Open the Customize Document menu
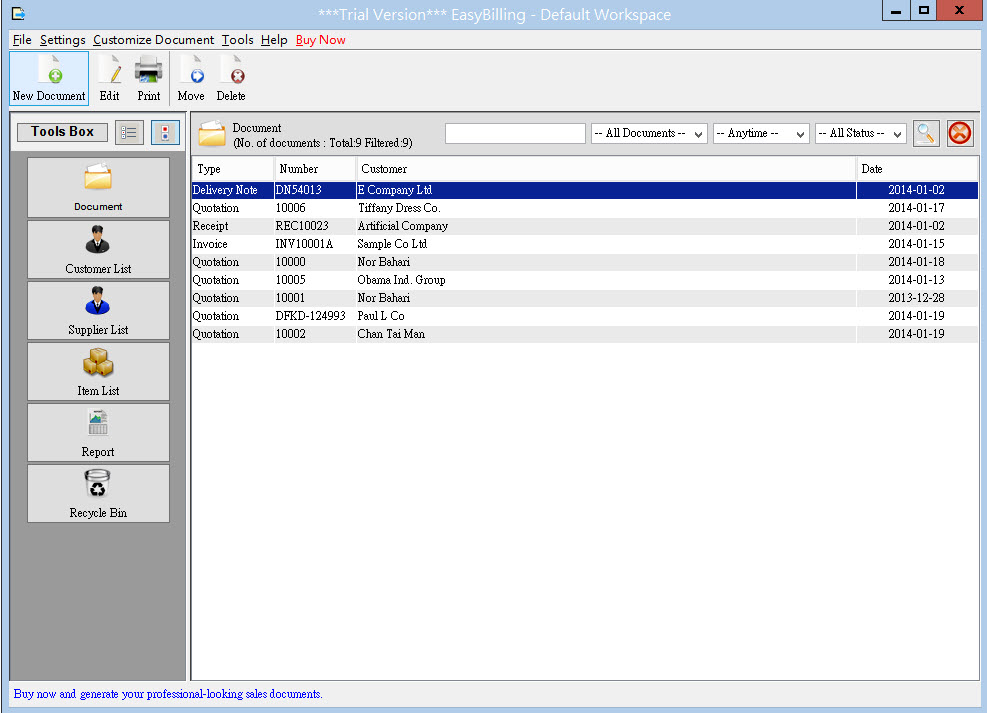 pyautogui.click(x=154, y=40)
